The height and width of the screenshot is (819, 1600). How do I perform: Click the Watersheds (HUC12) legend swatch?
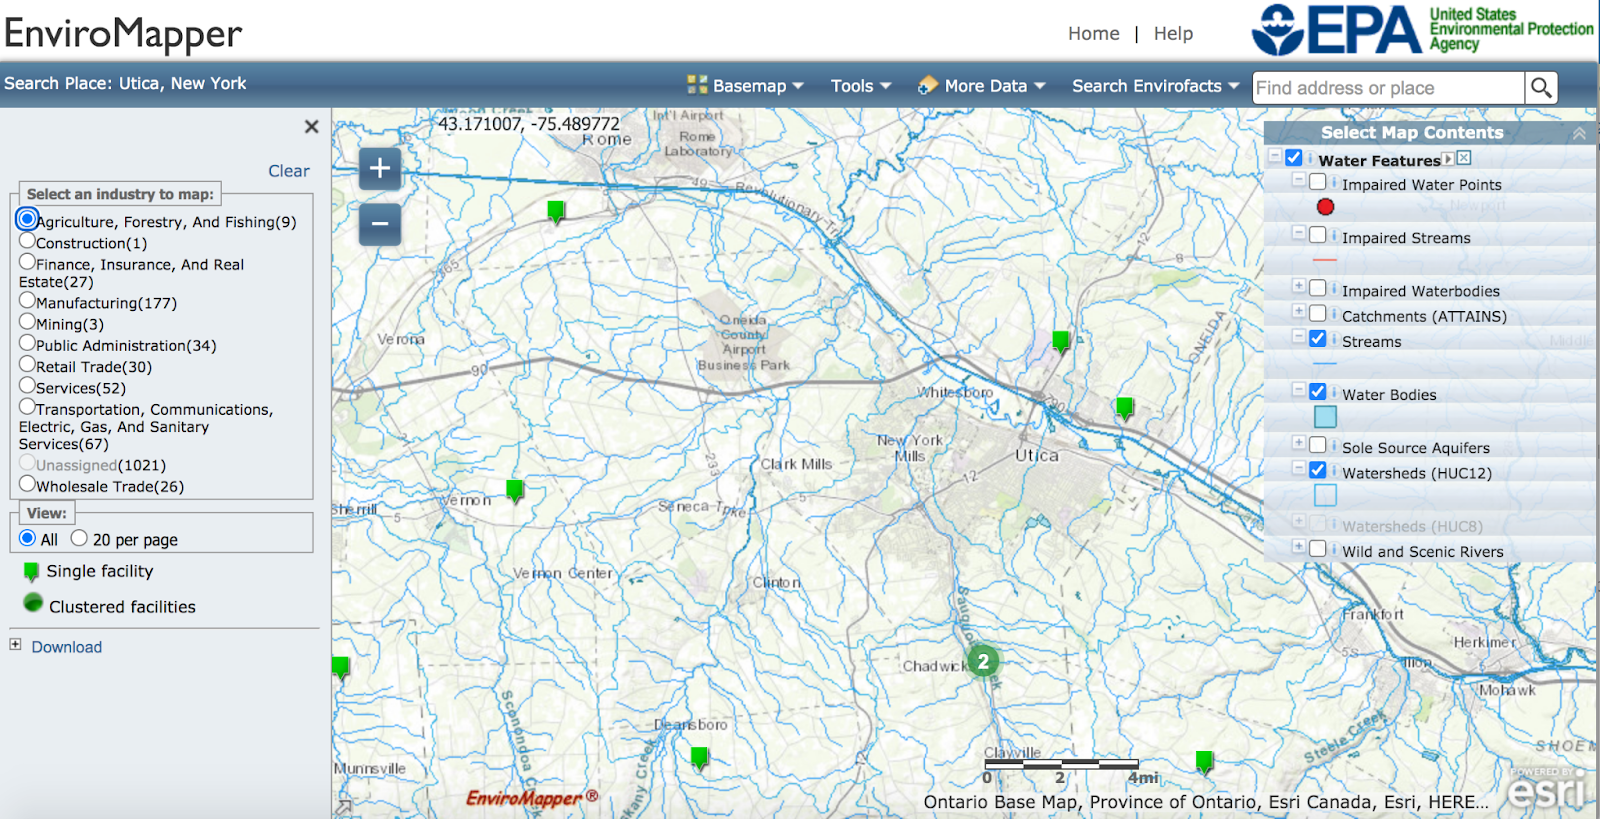[1325, 495]
